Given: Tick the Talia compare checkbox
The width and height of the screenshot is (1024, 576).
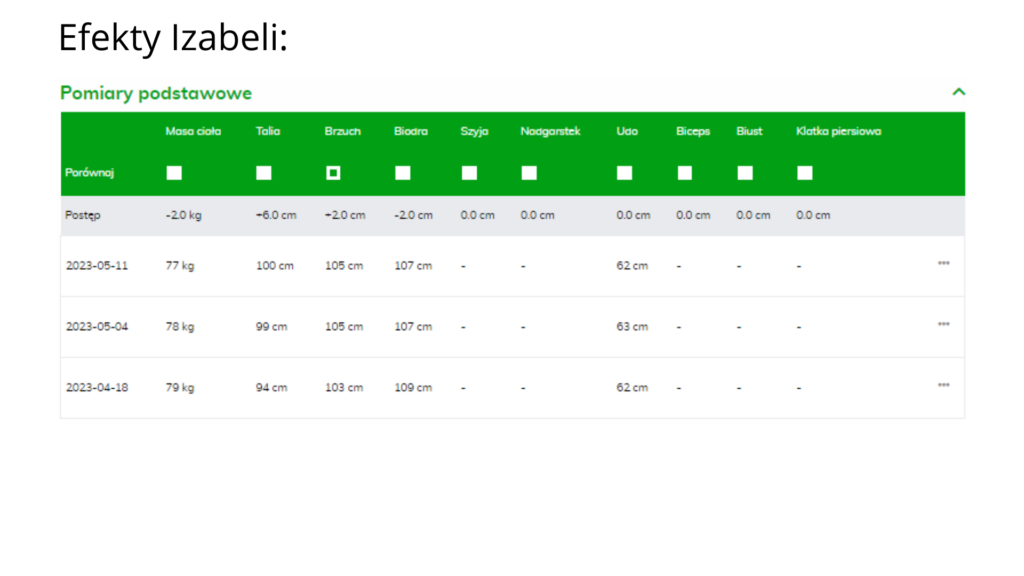Looking at the screenshot, I should point(264,173).
